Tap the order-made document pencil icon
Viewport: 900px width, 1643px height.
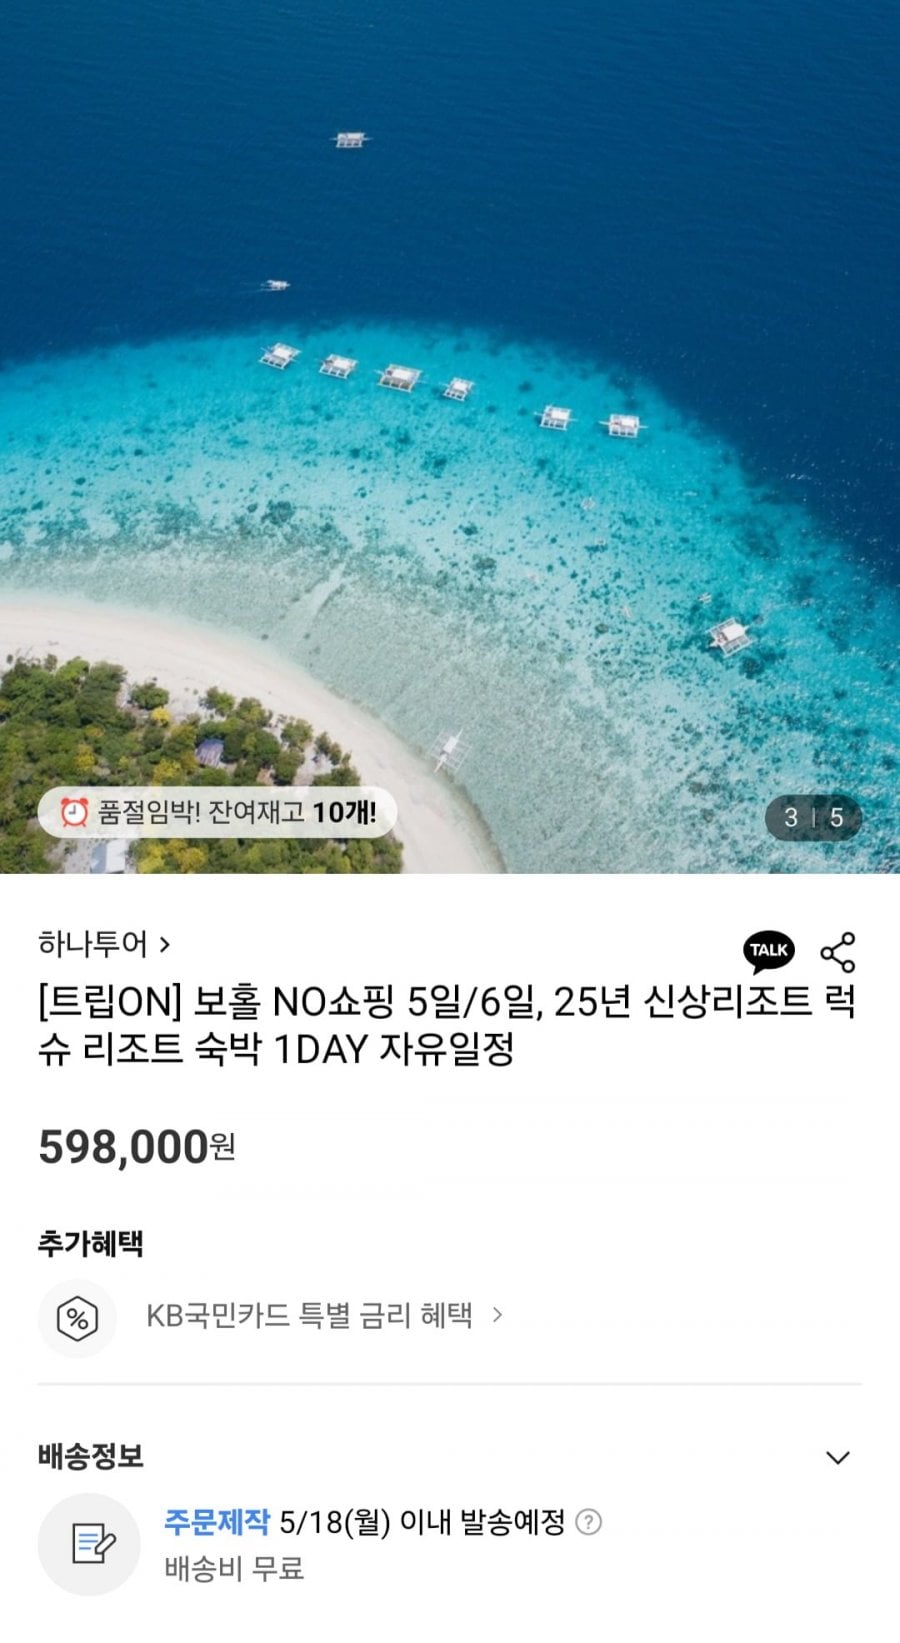click(x=89, y=1544)
